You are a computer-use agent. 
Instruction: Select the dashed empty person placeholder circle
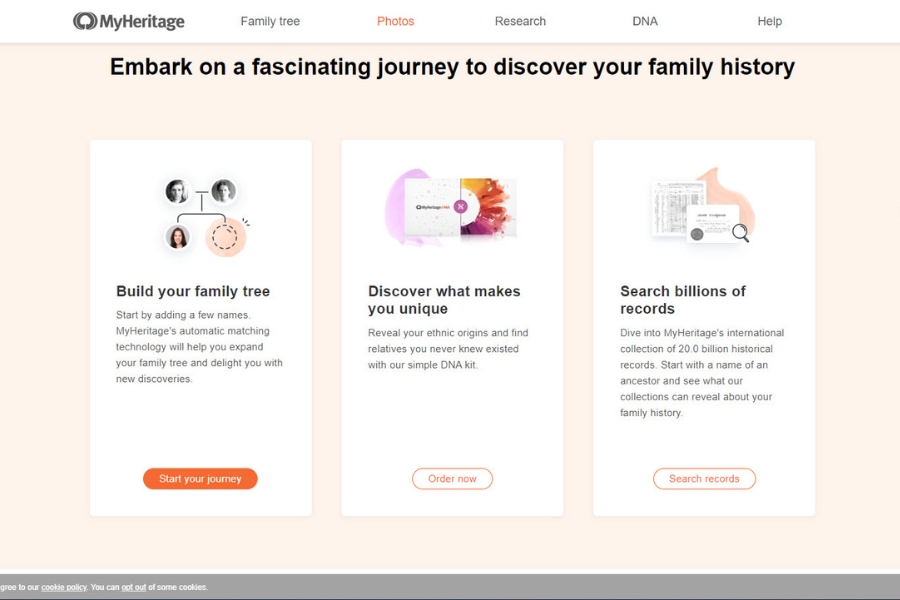225,237
